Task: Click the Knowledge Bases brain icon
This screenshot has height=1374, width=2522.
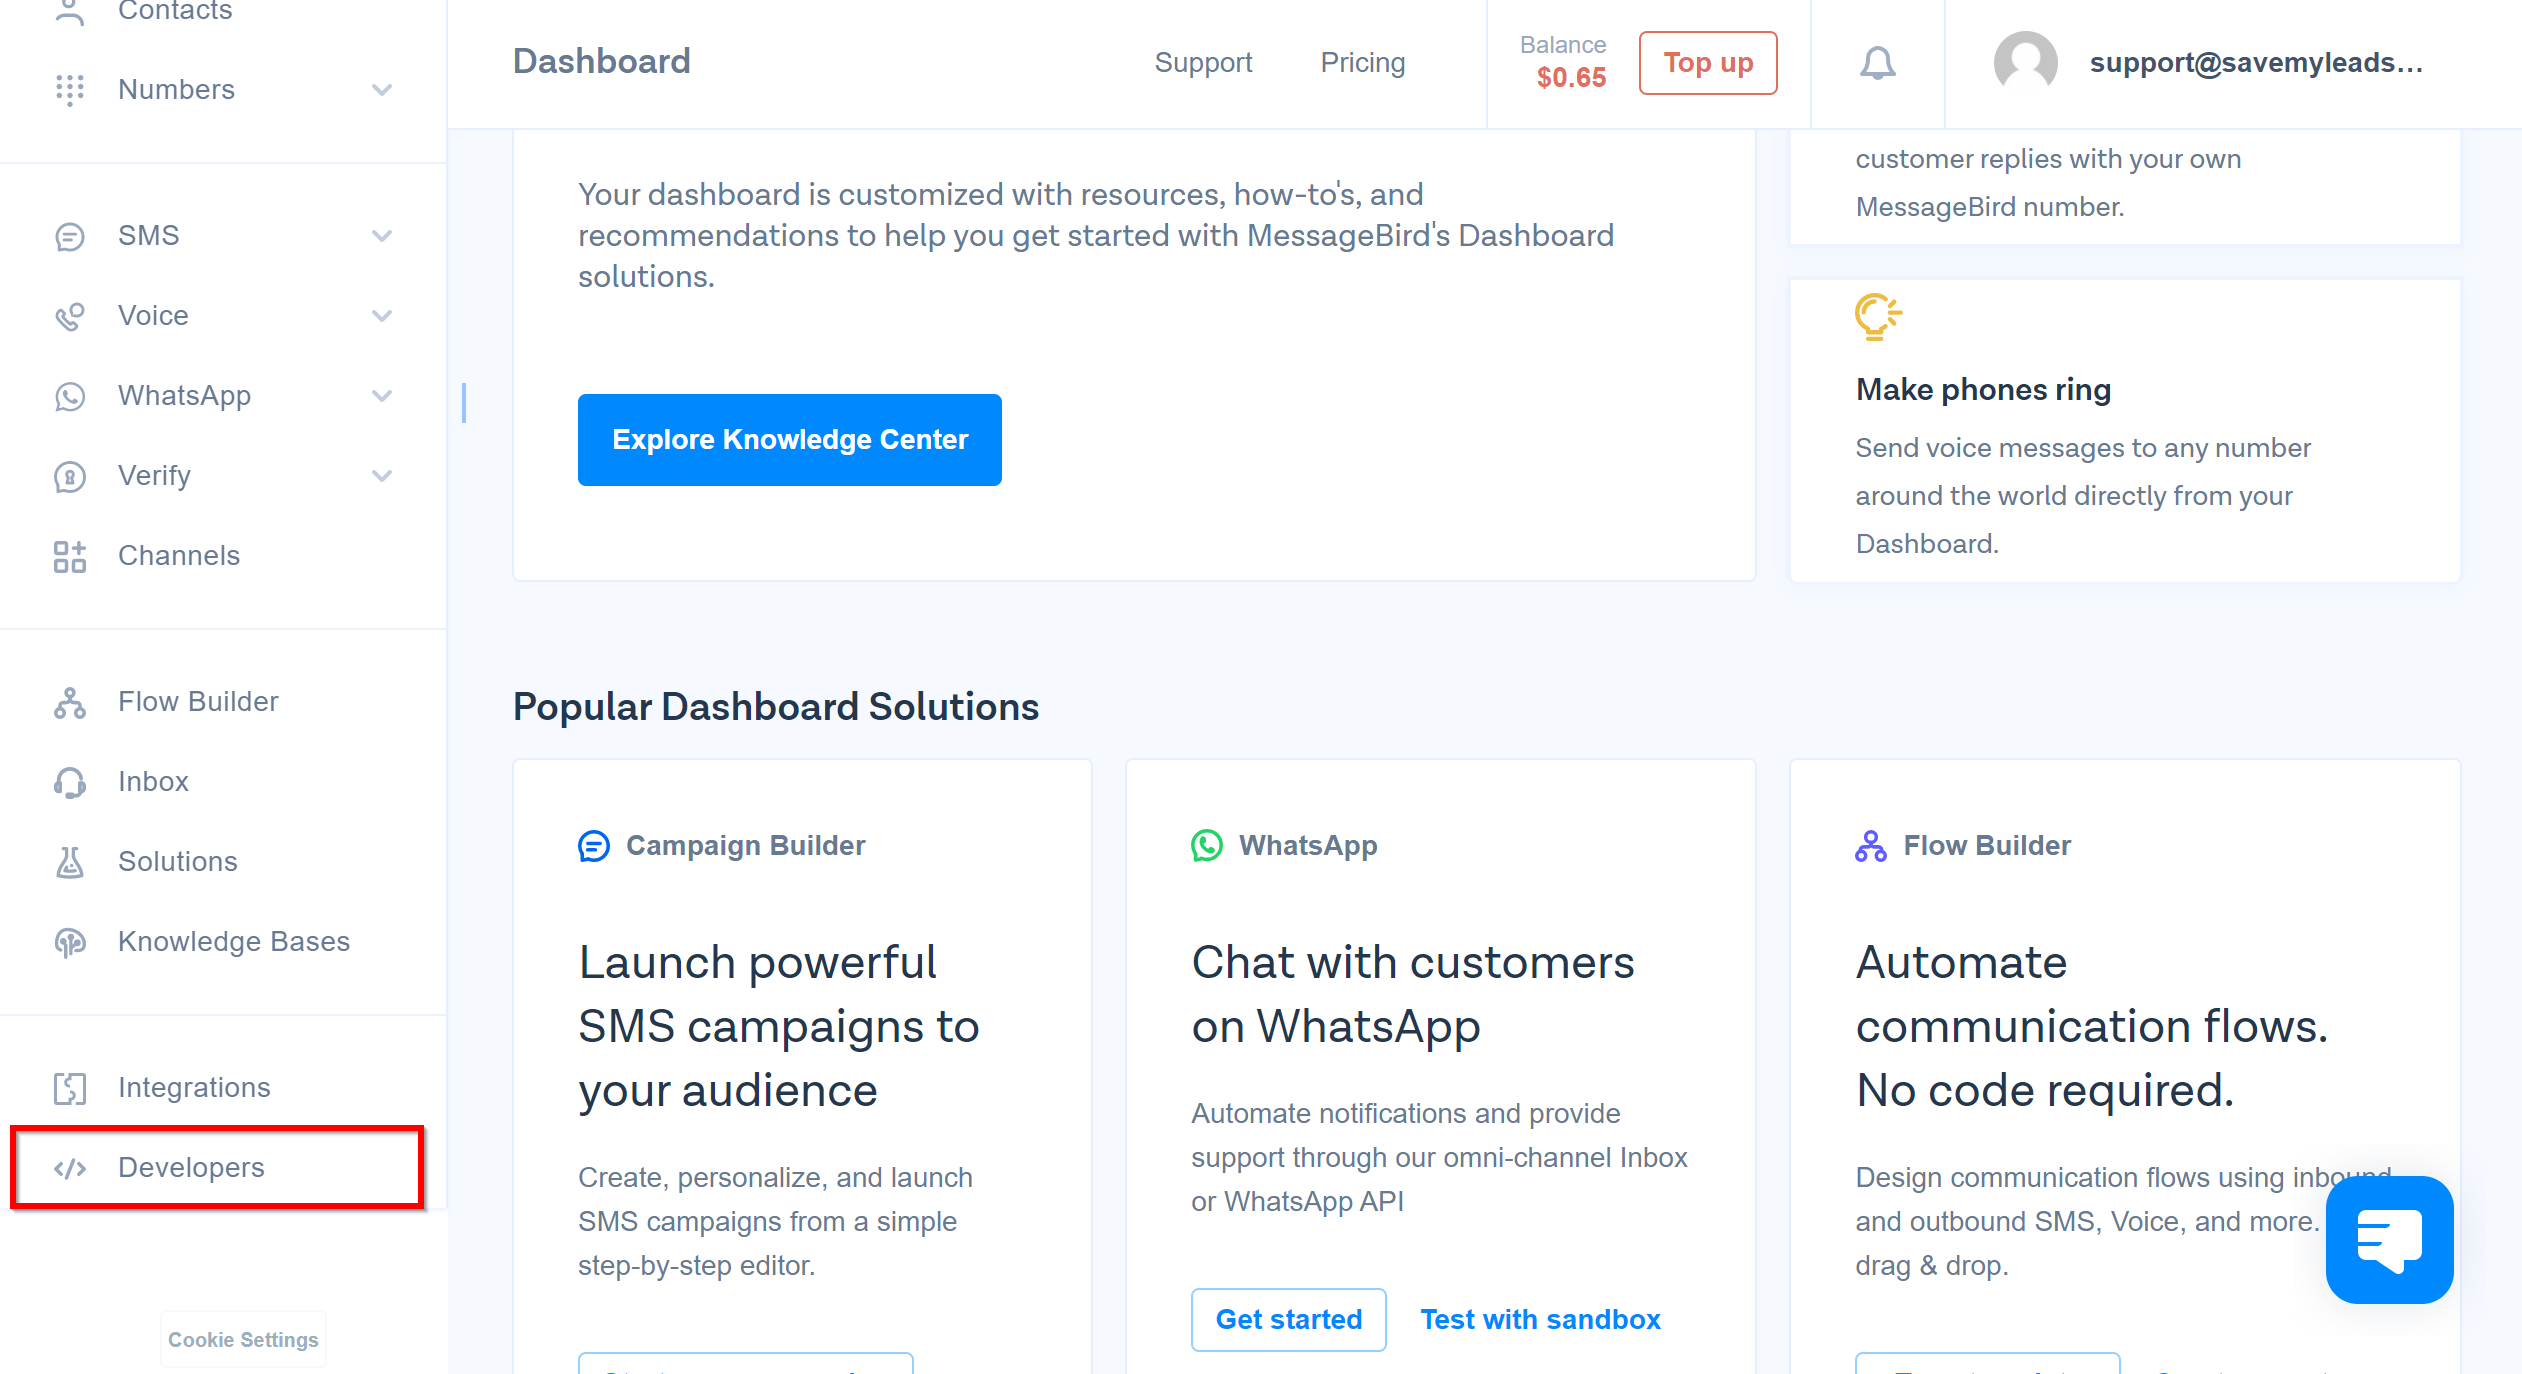Action: tap(70, 942)
